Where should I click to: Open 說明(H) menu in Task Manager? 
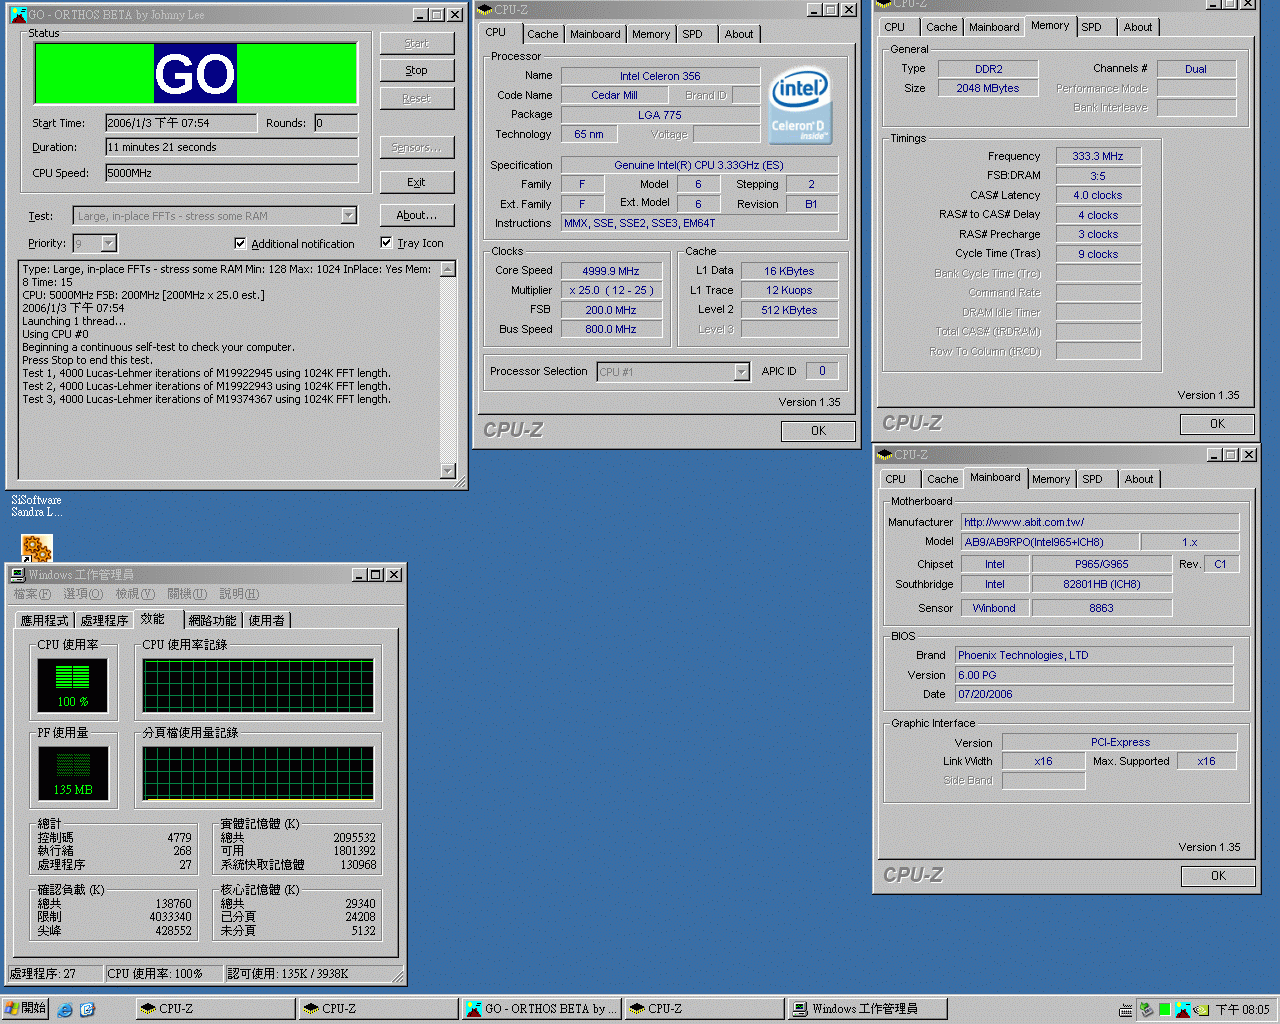coord(239,594)
